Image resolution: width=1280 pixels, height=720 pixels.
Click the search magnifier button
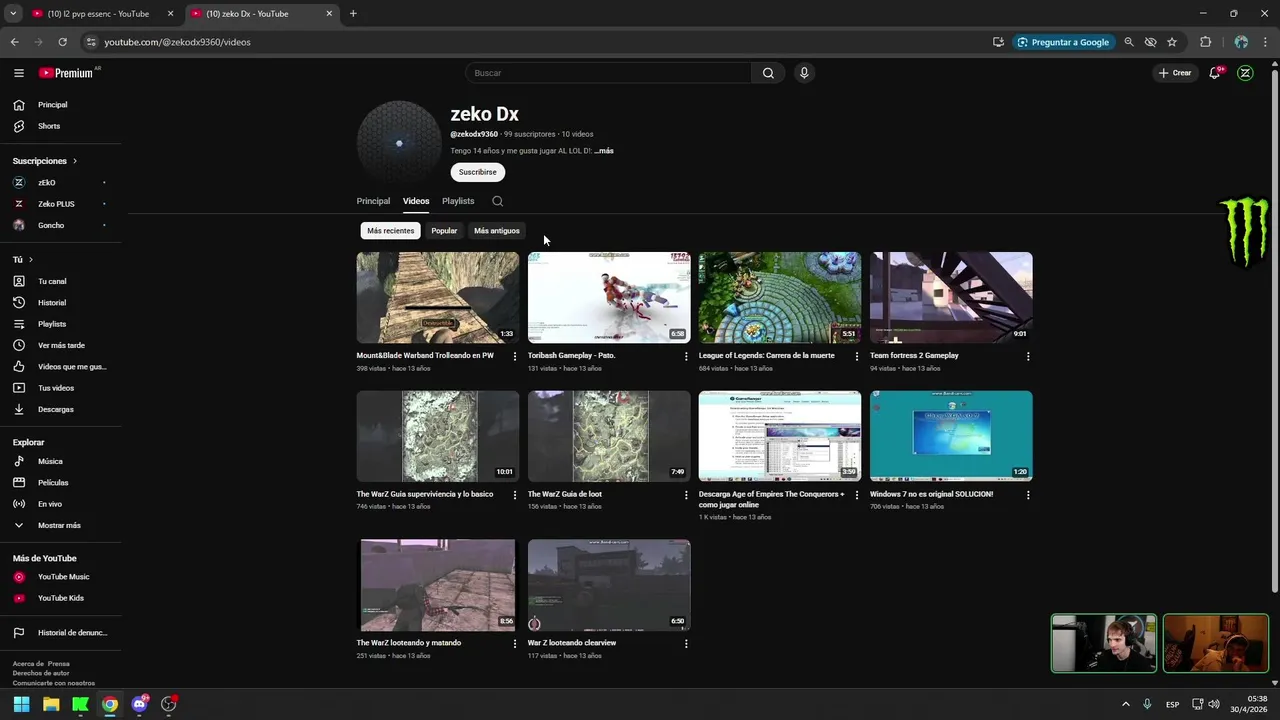click(768, 73)
